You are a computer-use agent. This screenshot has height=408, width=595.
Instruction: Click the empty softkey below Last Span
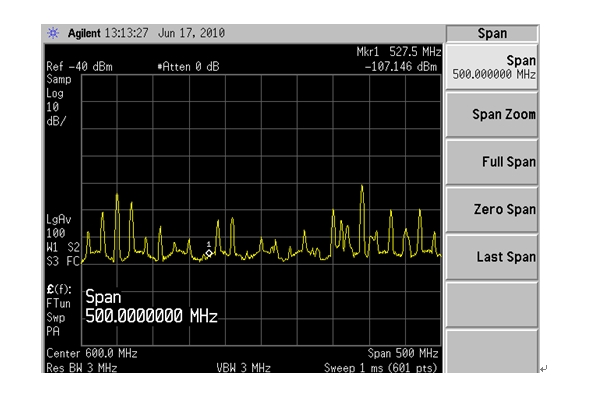pyautogui.click(x=492, y=304)
